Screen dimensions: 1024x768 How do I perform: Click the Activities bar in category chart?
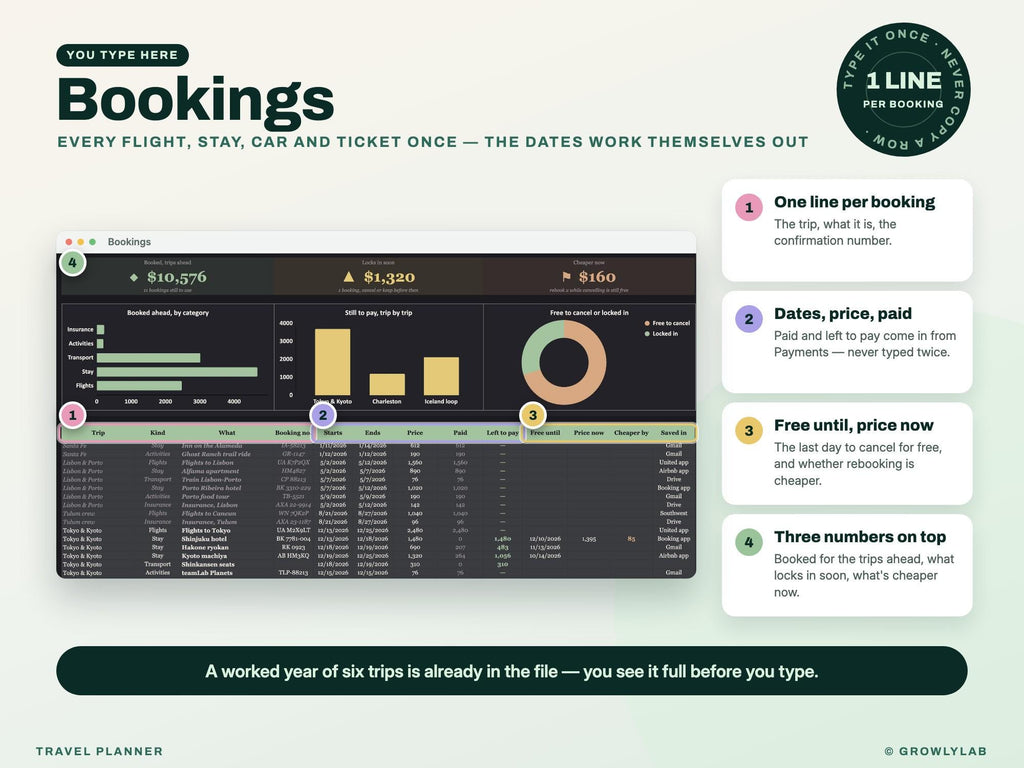click(100, 344)
